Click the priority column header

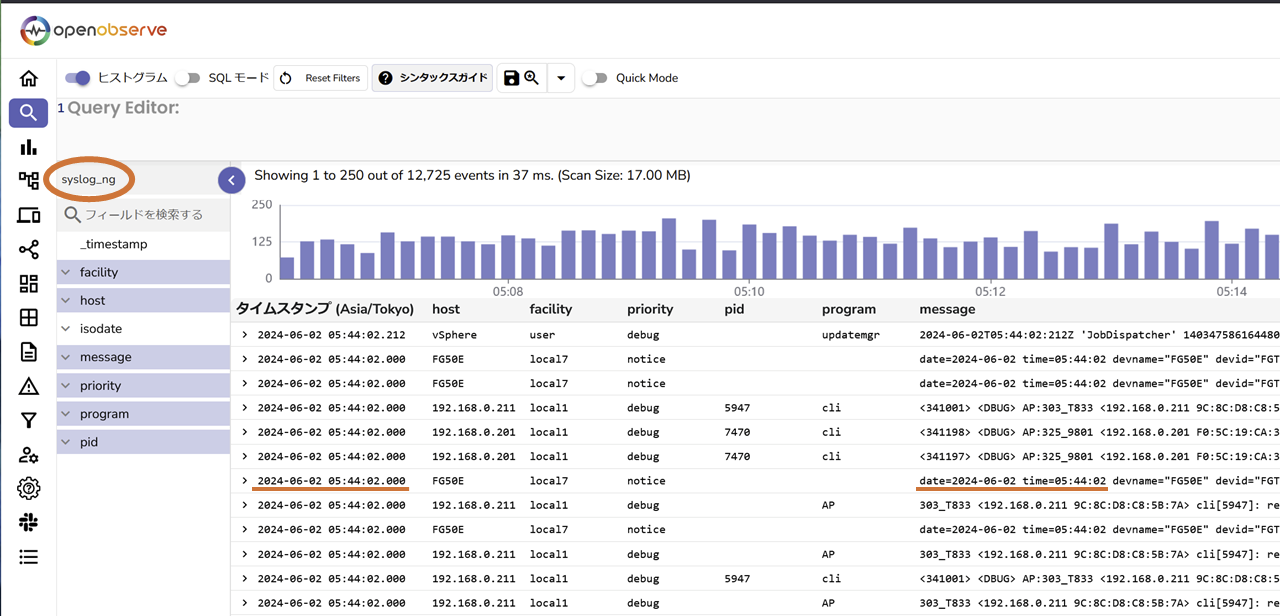(650, 309)
